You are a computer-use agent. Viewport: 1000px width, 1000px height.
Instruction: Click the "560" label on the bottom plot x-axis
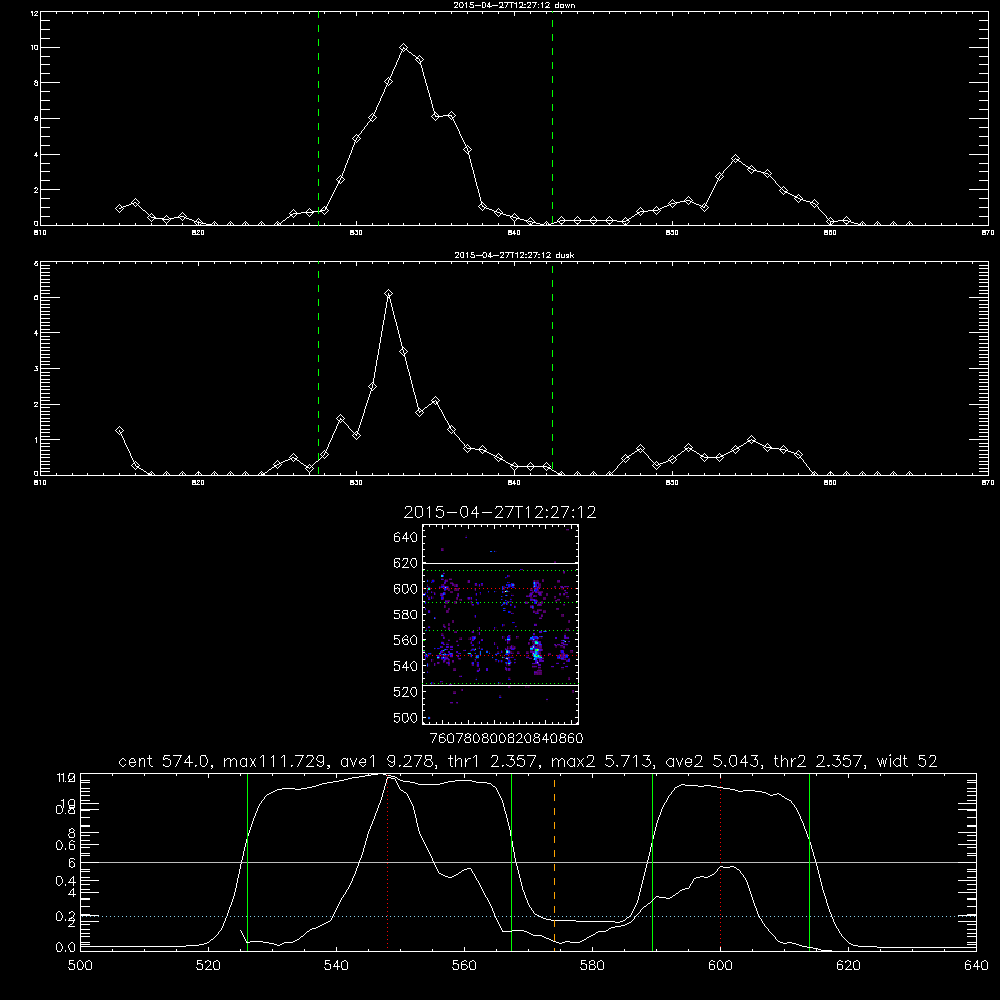[x=464, y=966]
